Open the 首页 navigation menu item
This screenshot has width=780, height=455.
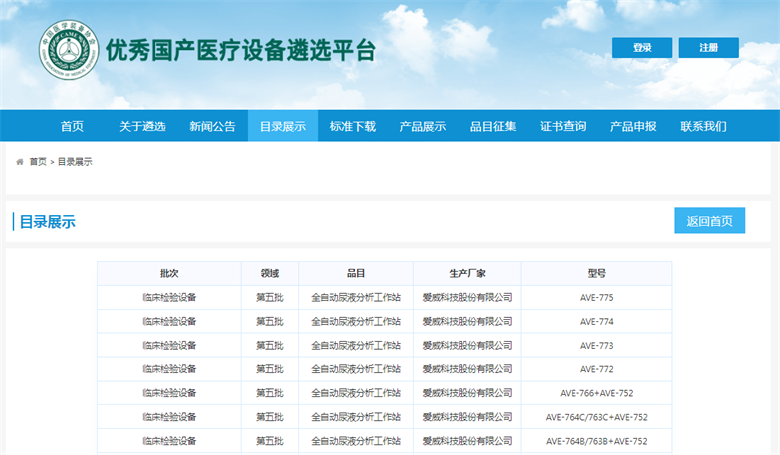tap(72, 126)
